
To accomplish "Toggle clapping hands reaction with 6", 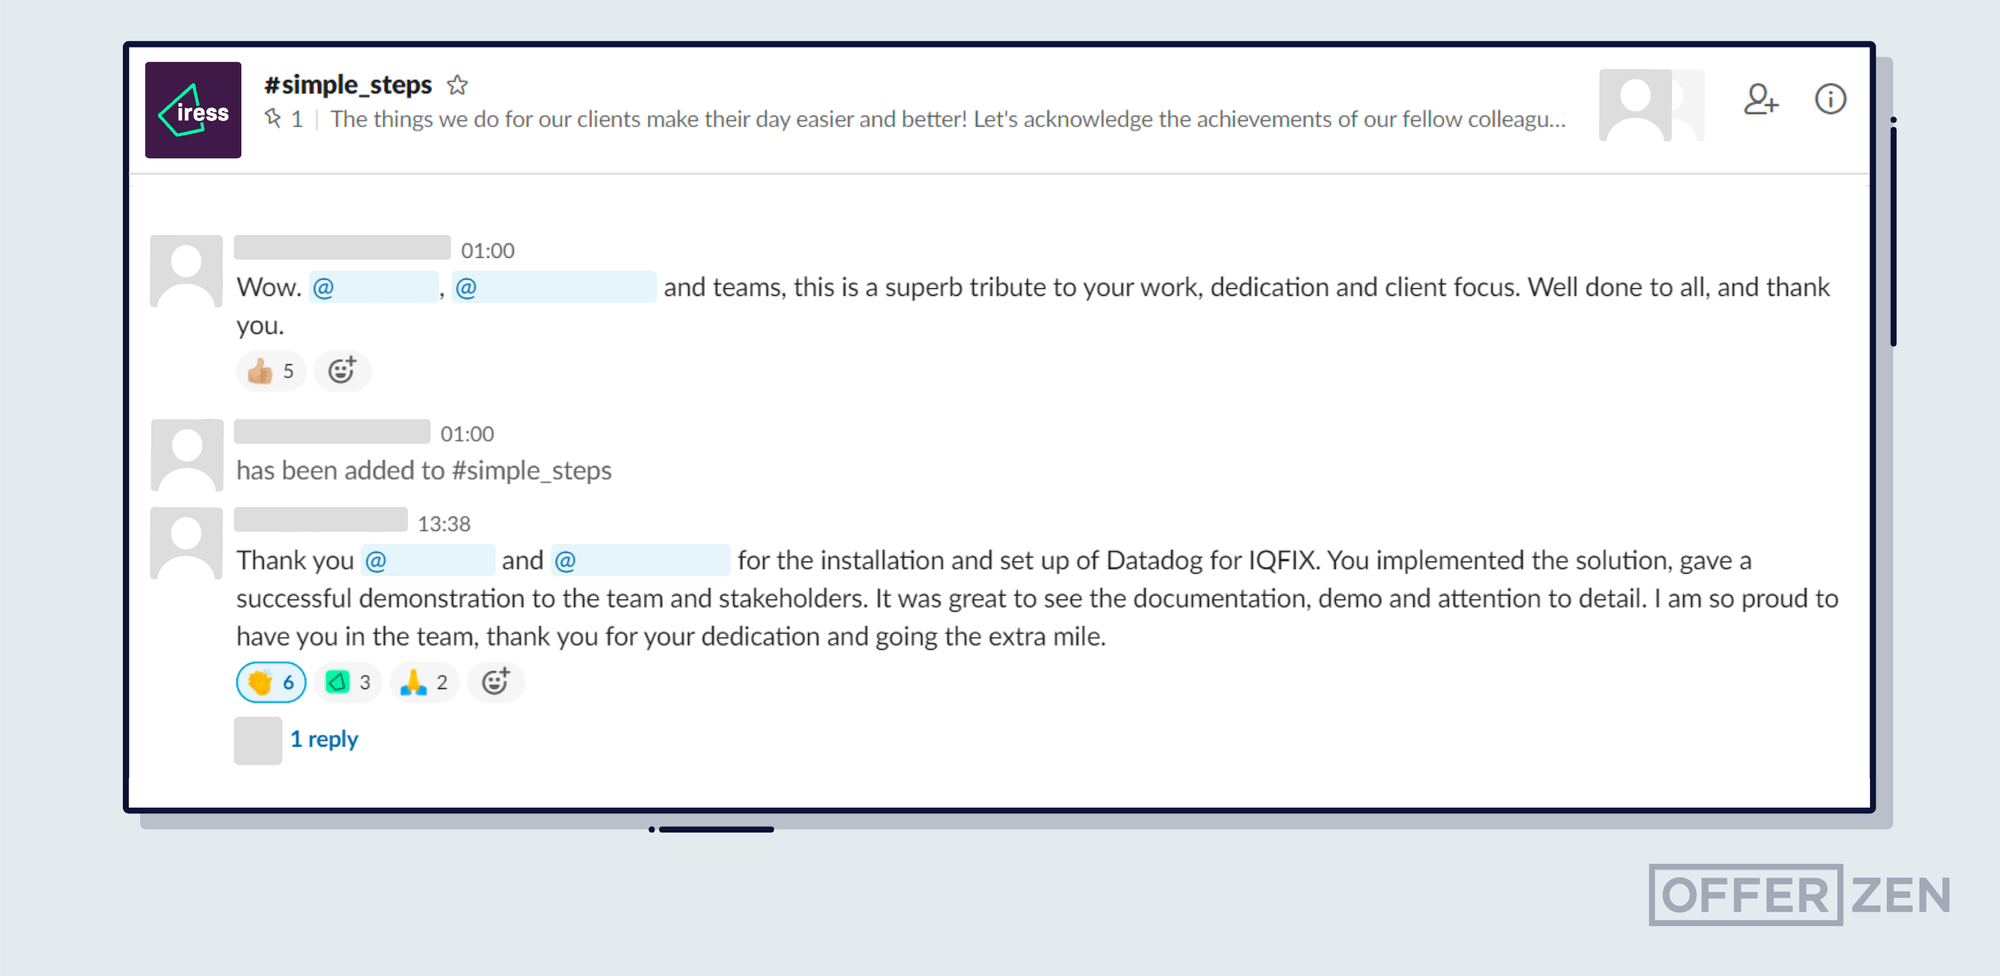I will pos(271,682).
